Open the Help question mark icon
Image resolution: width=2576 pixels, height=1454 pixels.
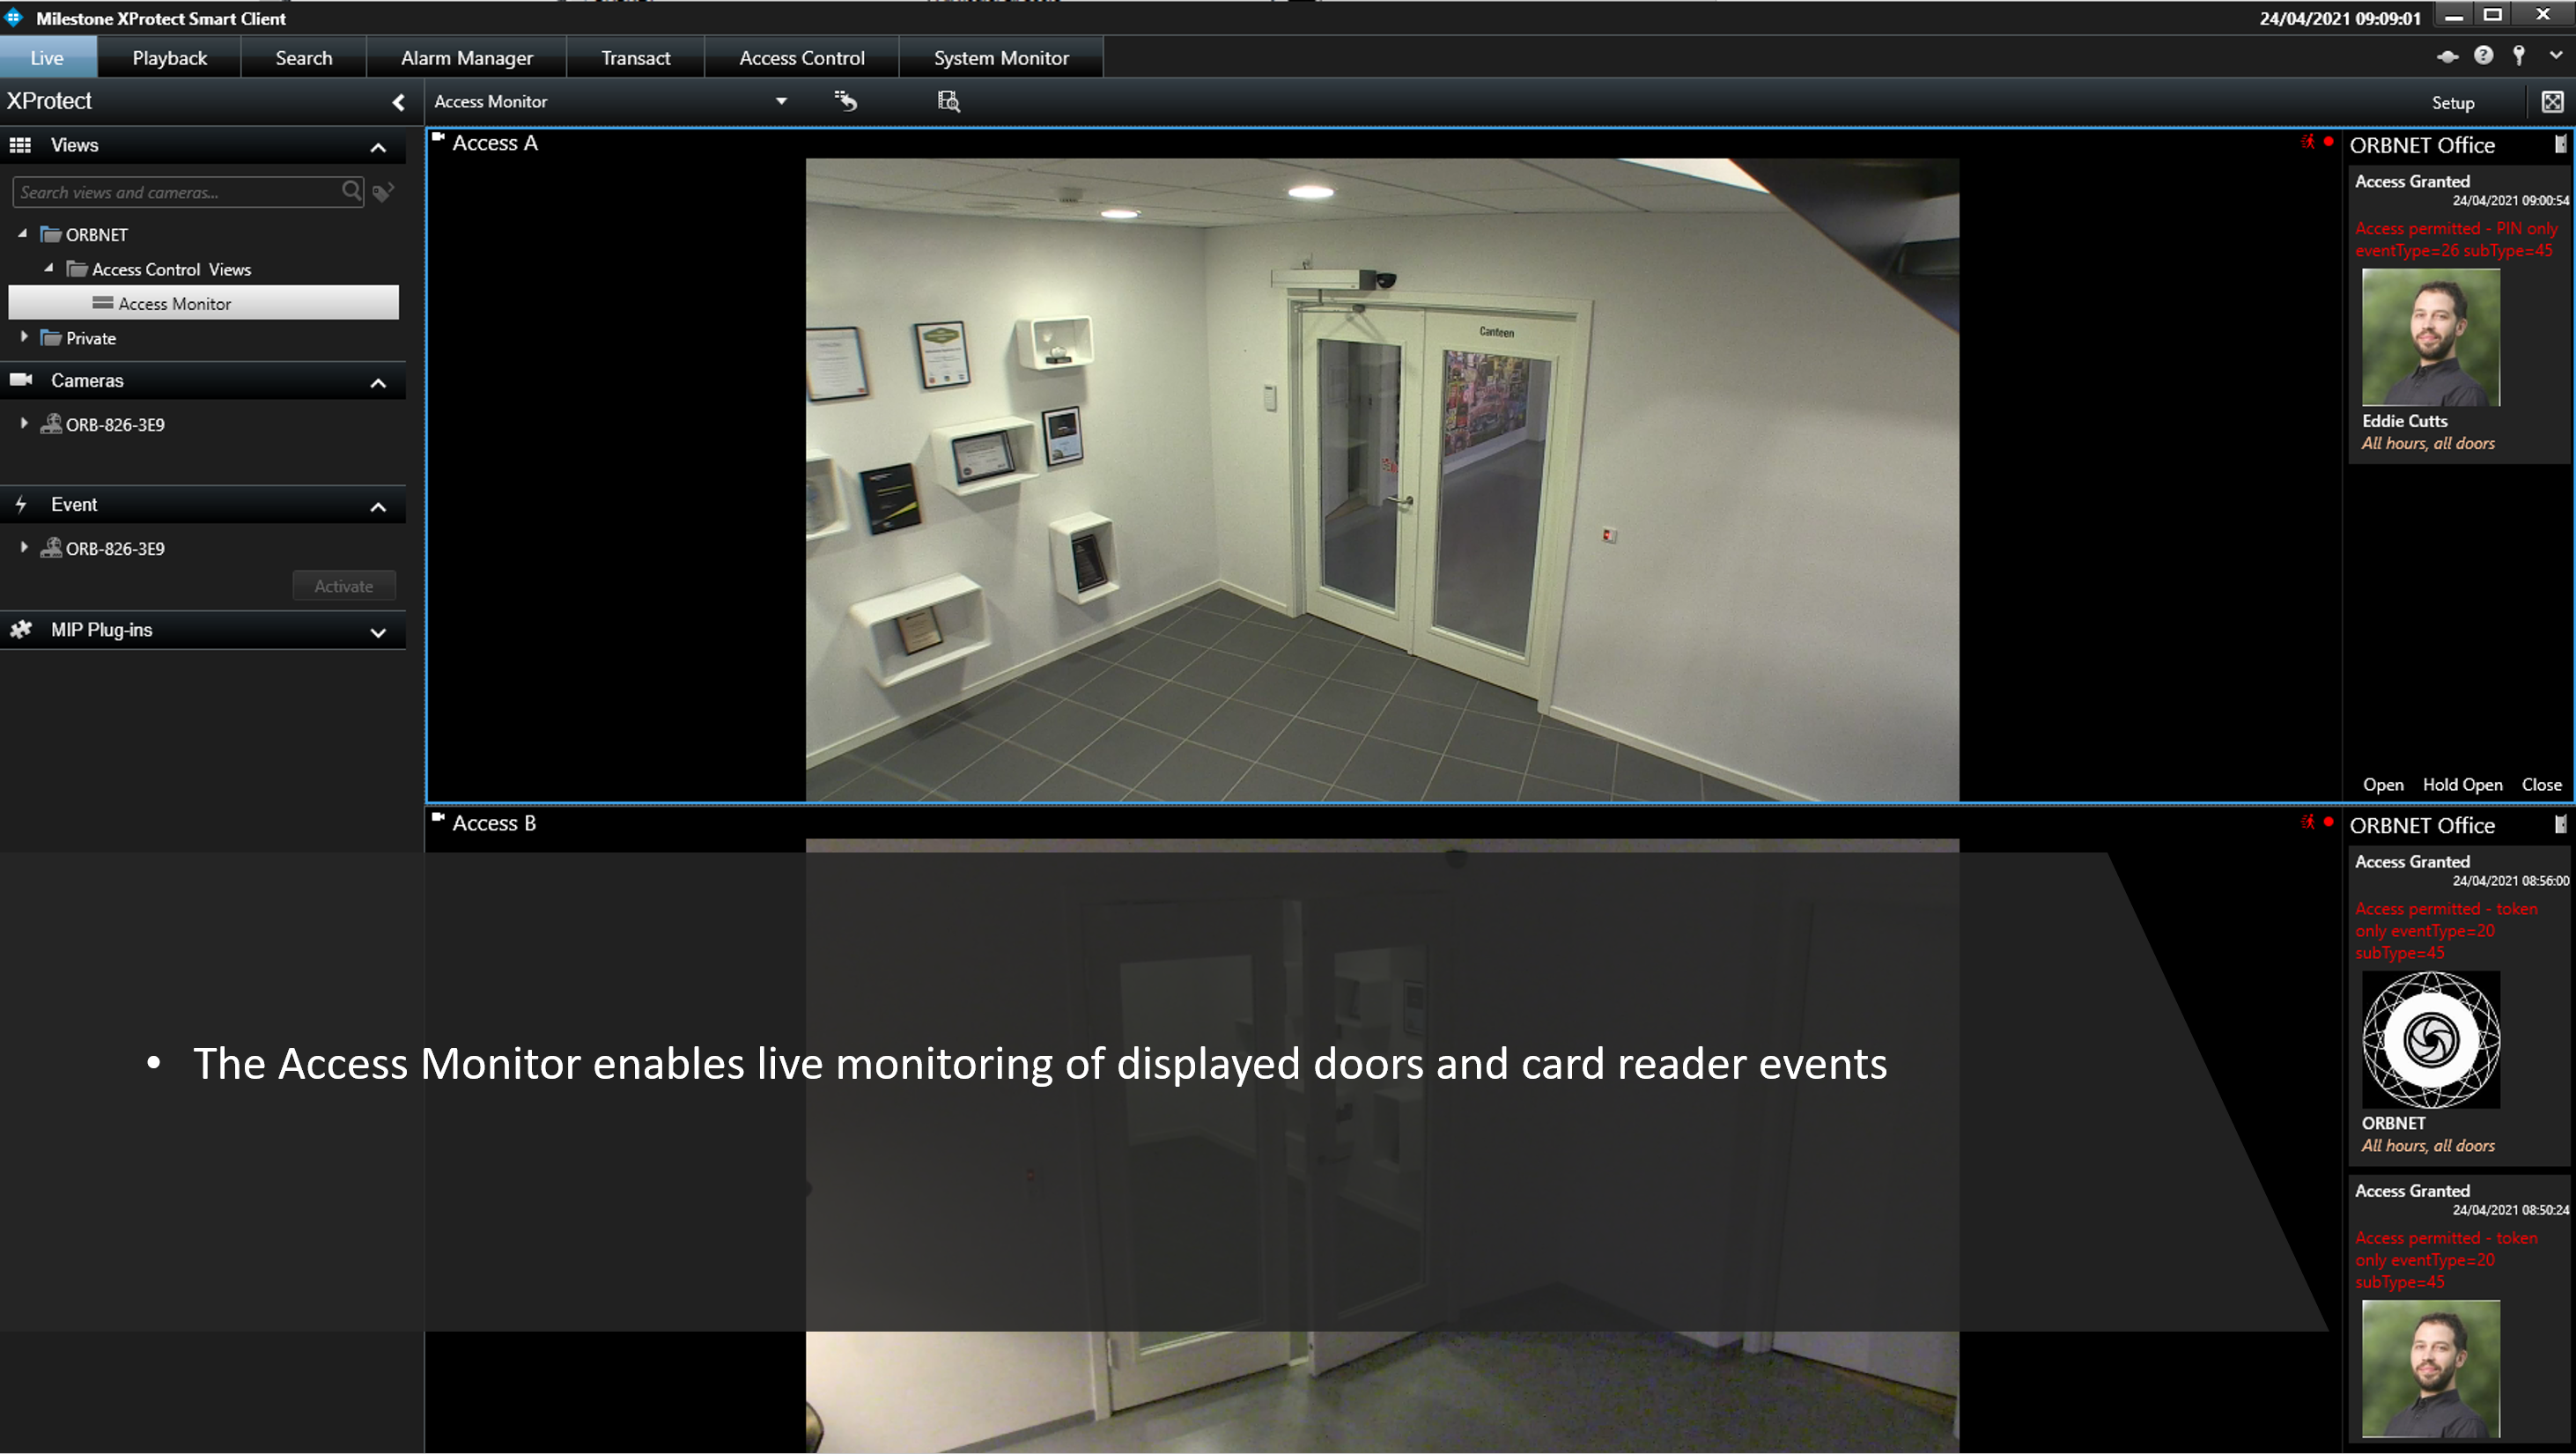(2484, 56)
